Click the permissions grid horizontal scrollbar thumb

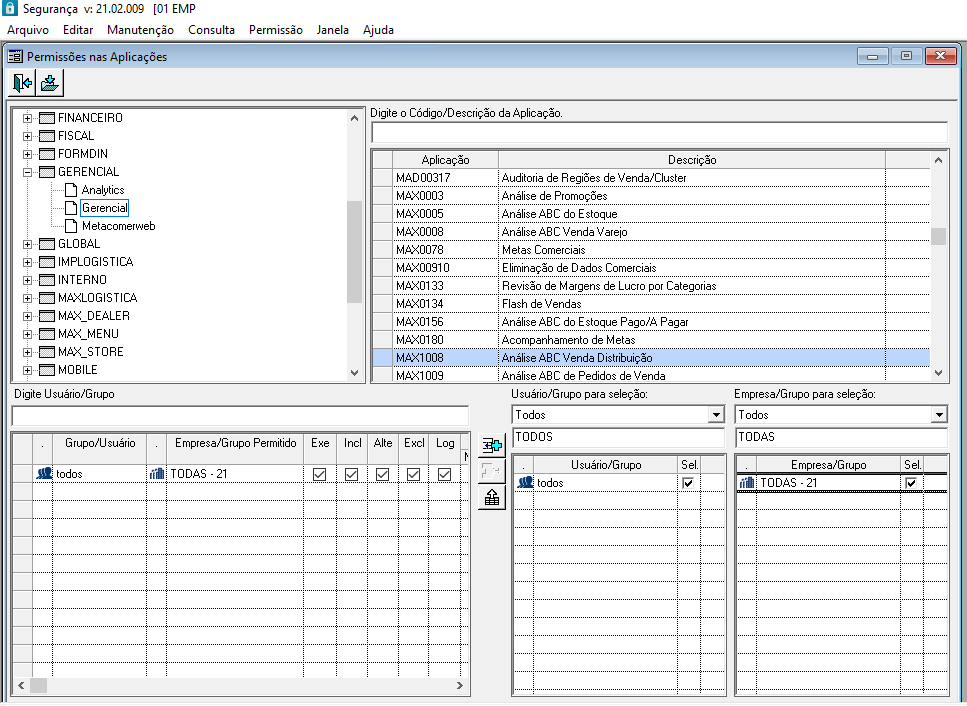pyautogui.click(x=38, y=685)
